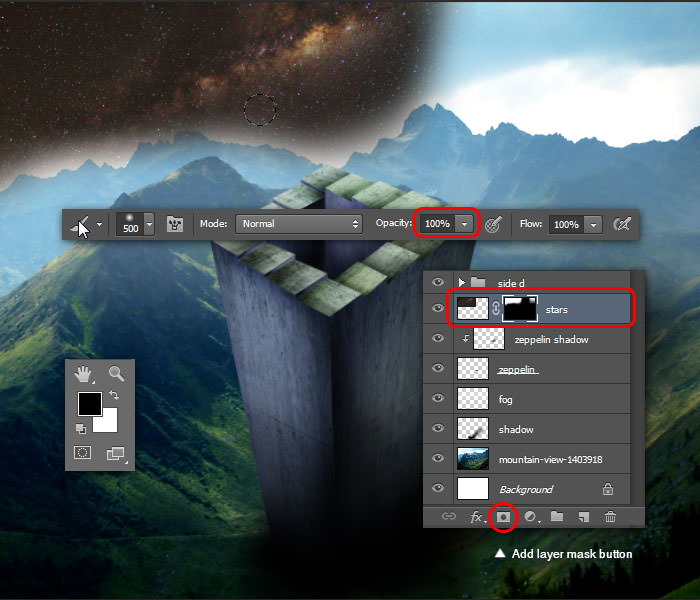Viewport: 700px width, 600px height.
Task: Click the Link layers icon
Action: [x=449, y=517]
